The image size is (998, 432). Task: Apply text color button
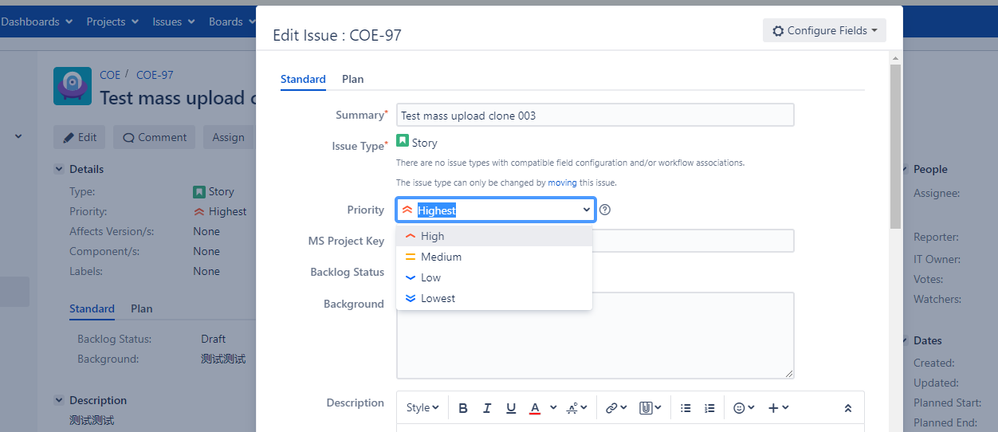pos(535,408)
